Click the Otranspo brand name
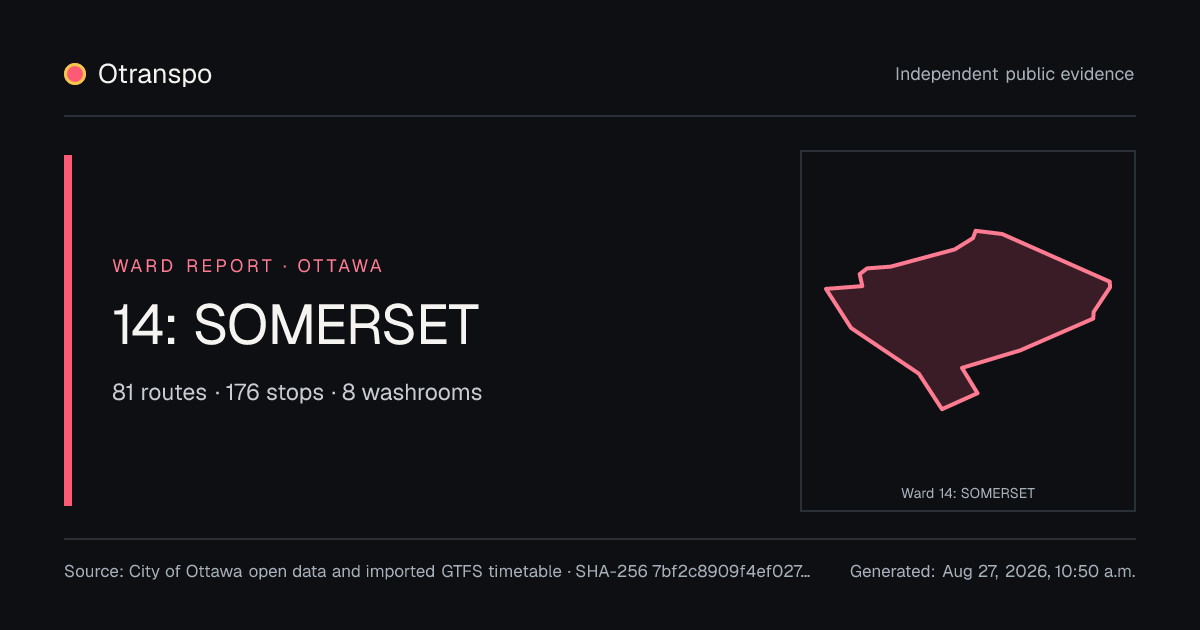Screen dimensions: 1200x630 (x=155, y=74)
